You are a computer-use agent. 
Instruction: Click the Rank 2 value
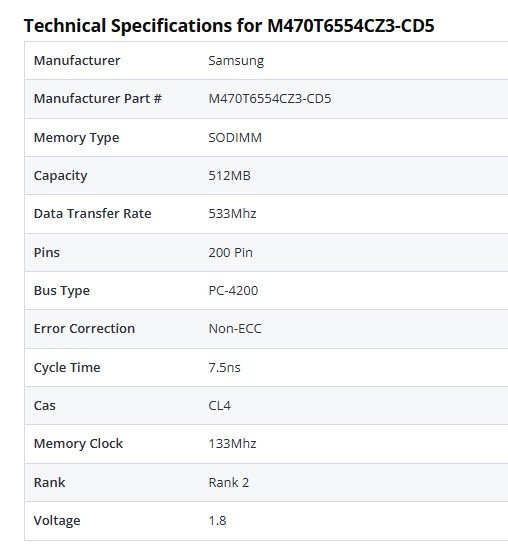pyautogui.click(x=229, y=483)
